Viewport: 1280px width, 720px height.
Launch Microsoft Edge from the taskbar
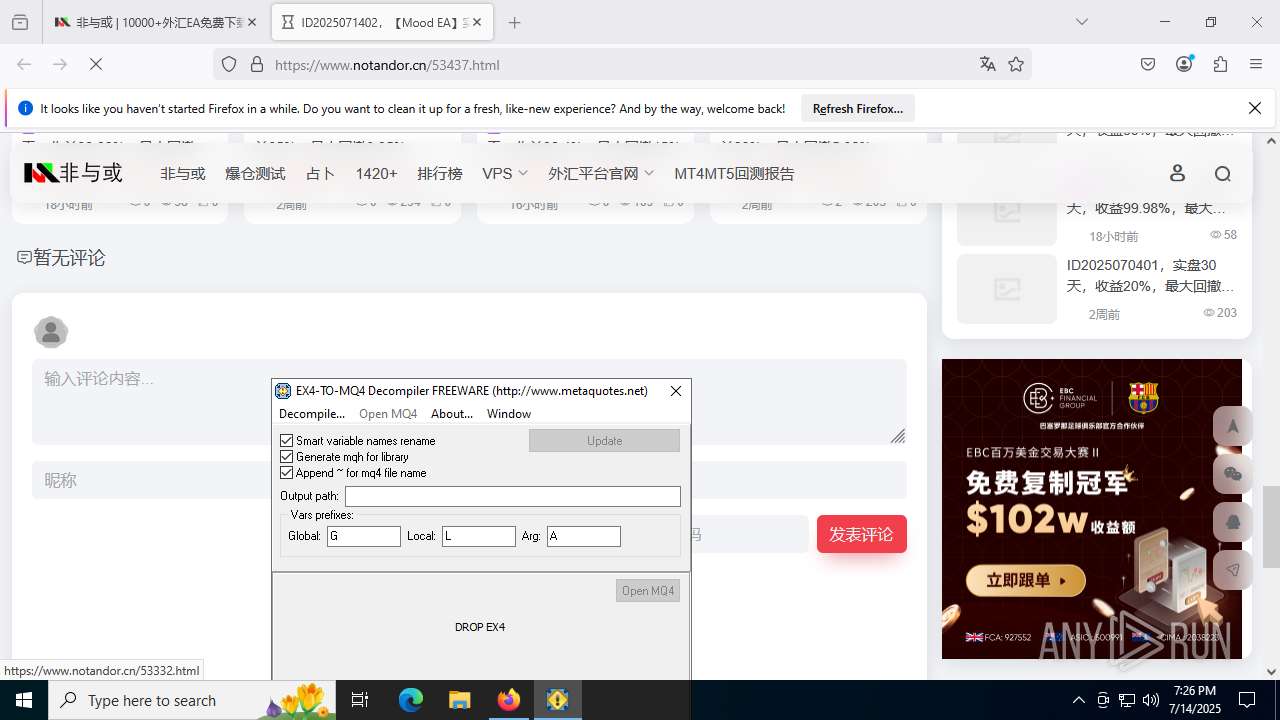(x=411, y=700)
